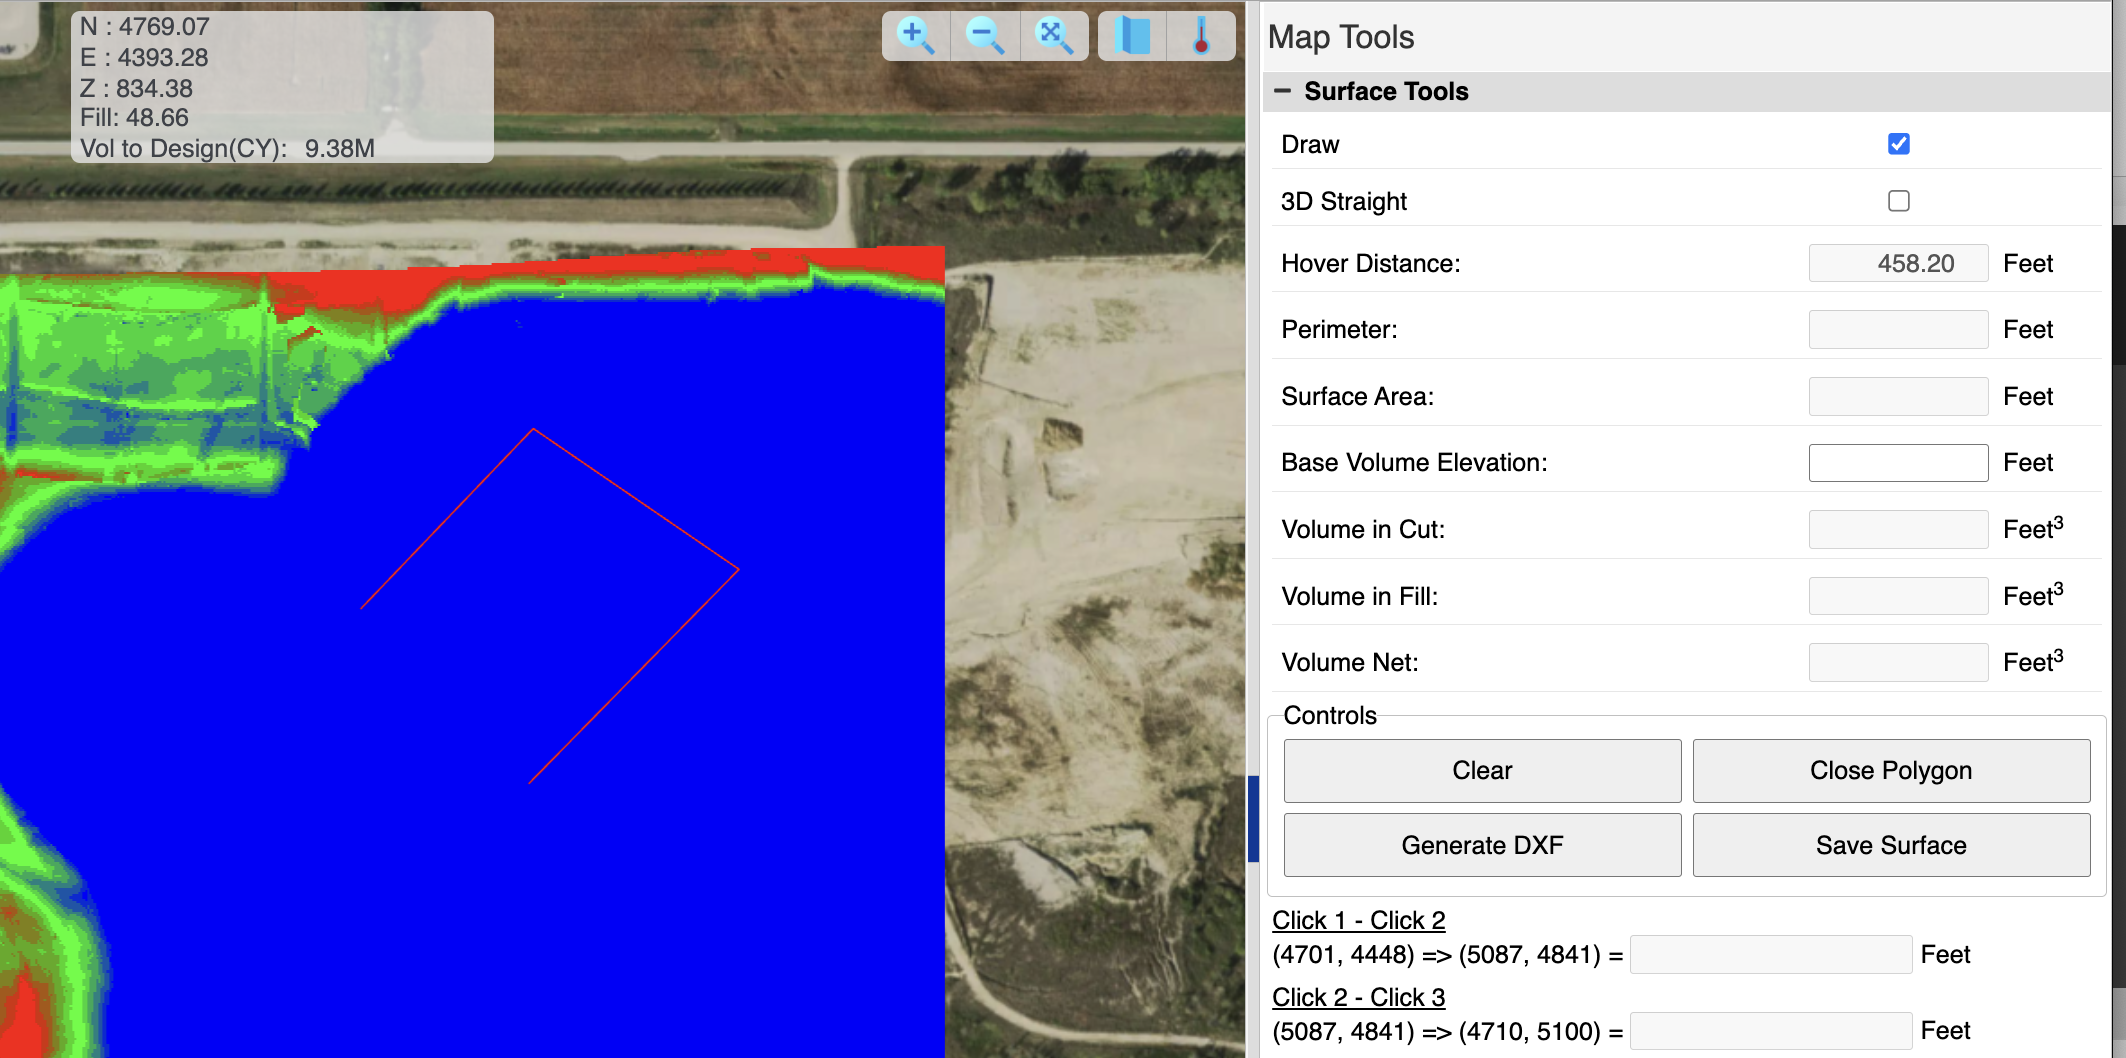Click the zoom extents magnifier icon
This screenshot has height=1058, width=2126.
pos(1054,36)
